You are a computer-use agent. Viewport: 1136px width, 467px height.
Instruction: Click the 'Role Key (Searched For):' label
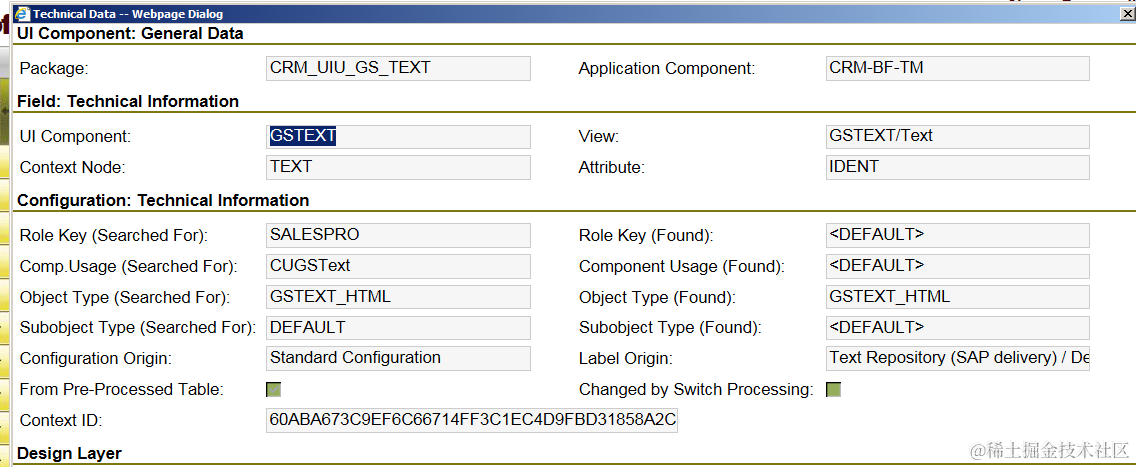114,236
